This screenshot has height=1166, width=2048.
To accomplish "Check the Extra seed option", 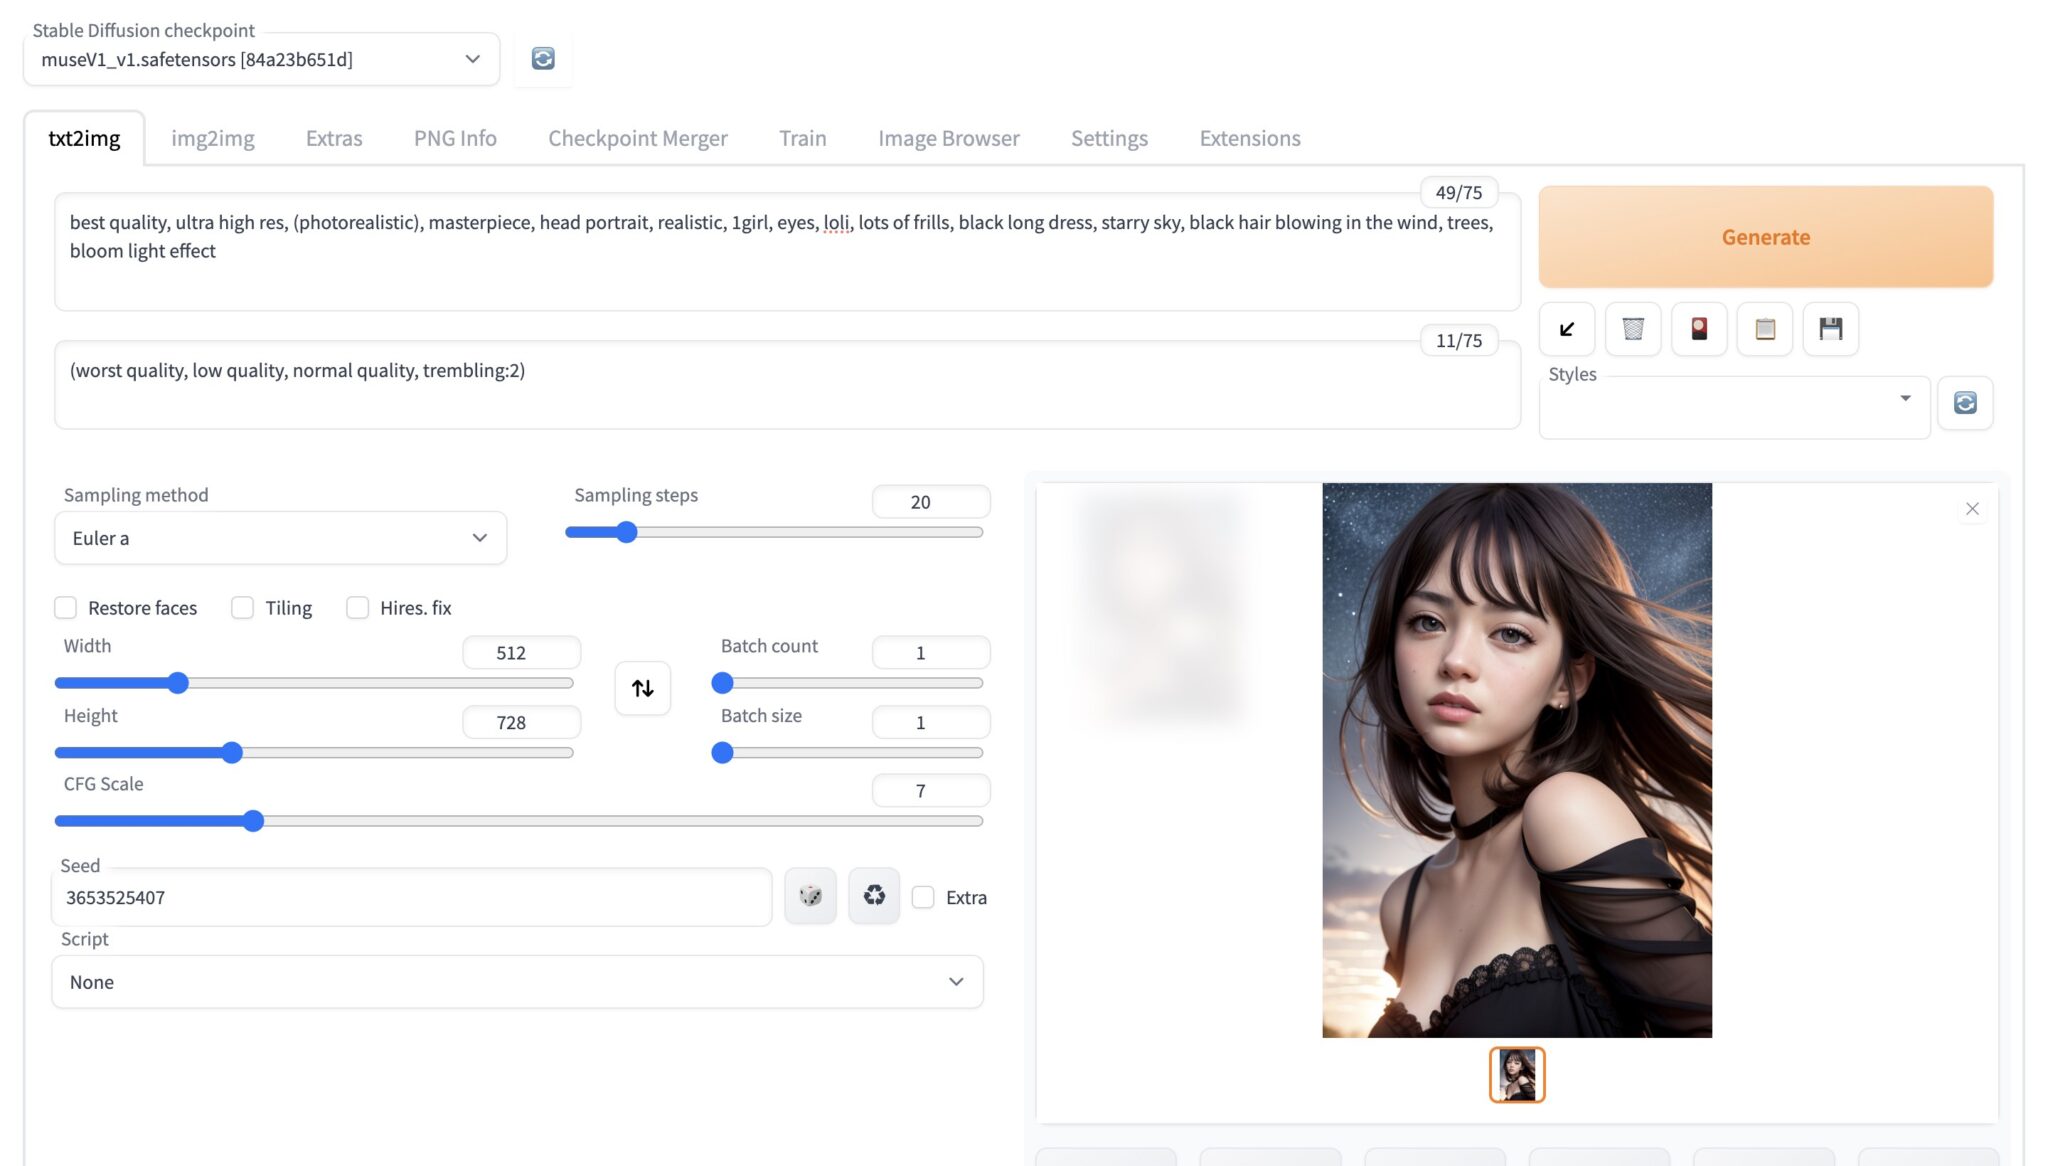I will pos(922,897).
